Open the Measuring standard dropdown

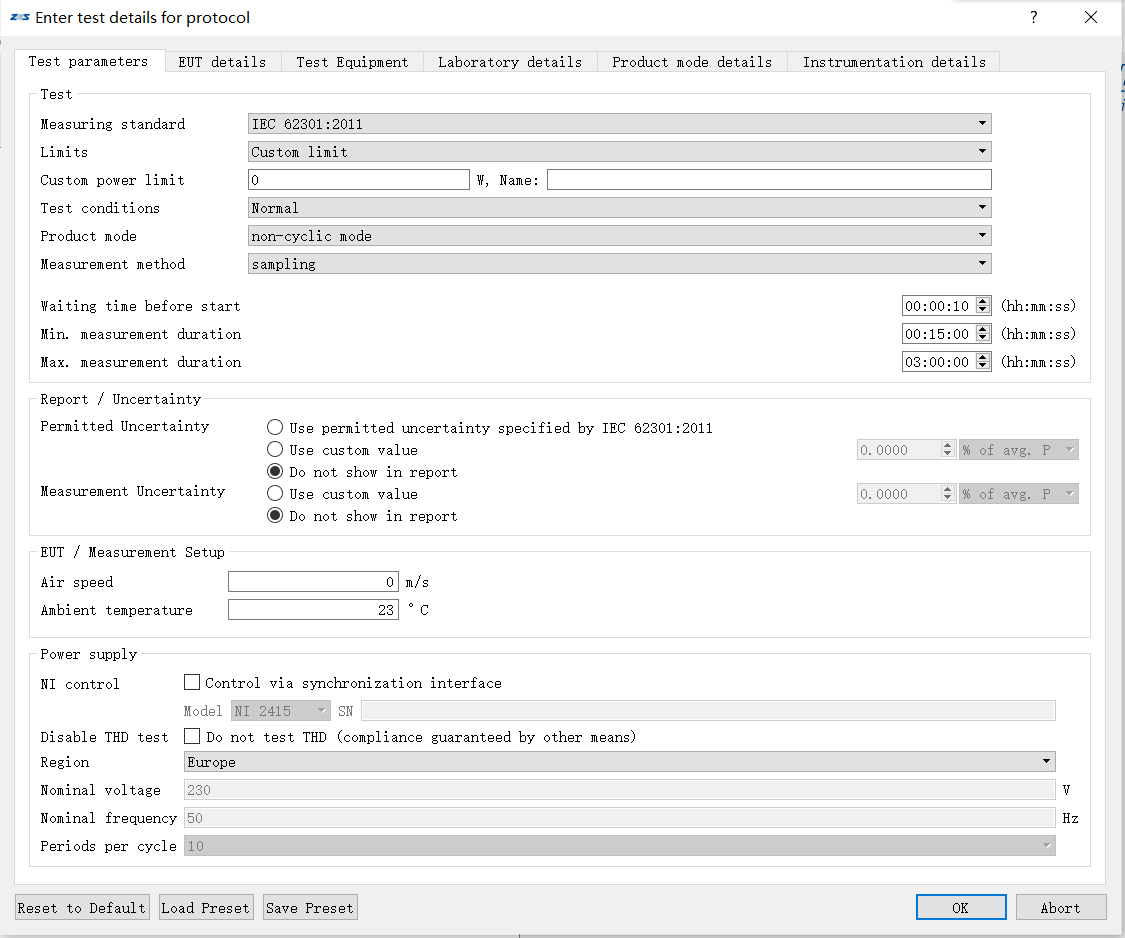[619, 123]
